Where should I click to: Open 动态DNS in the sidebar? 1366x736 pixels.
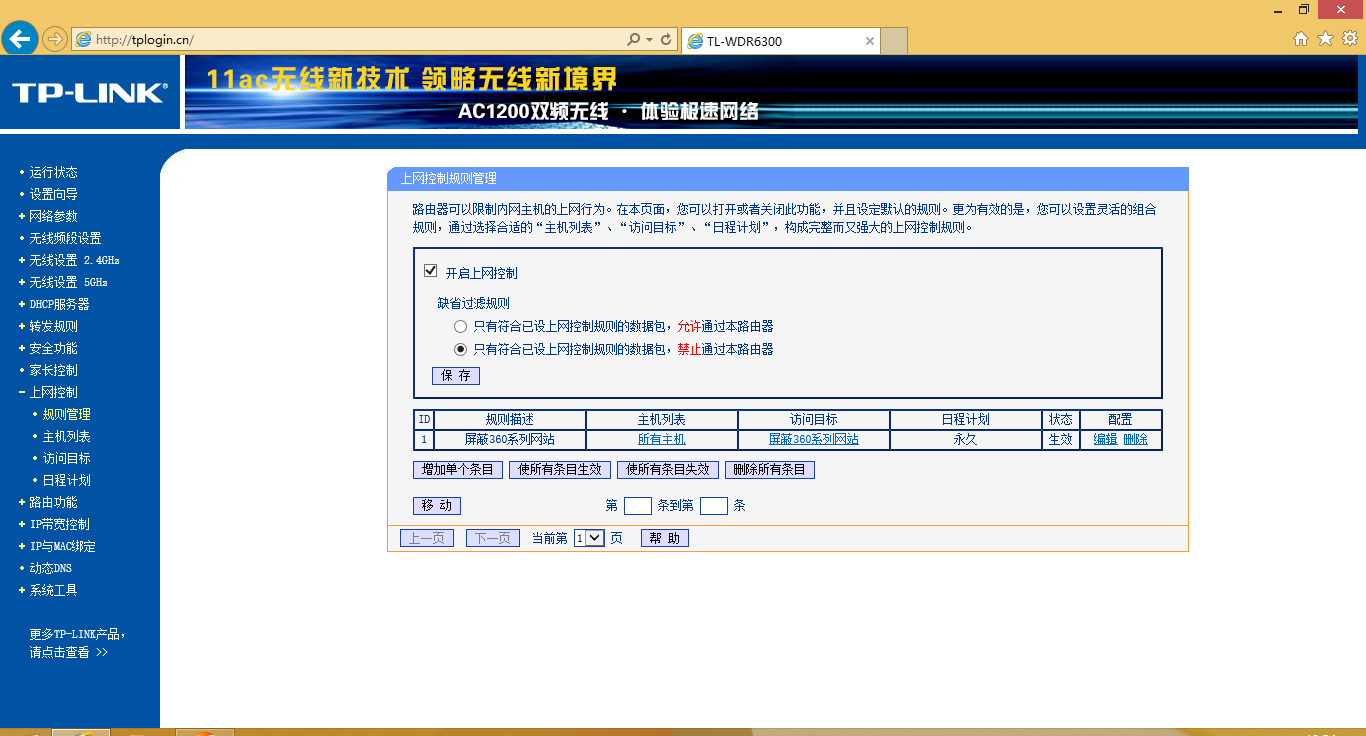click(50, 568)
